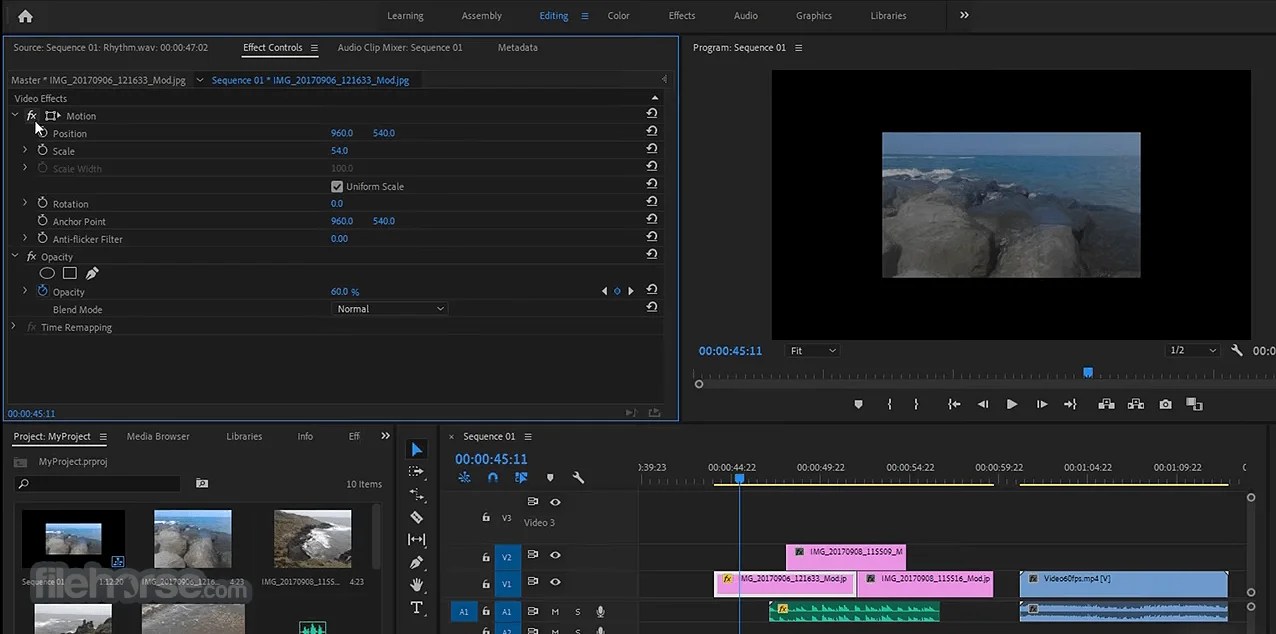Select the Type tool

[417, 608]
